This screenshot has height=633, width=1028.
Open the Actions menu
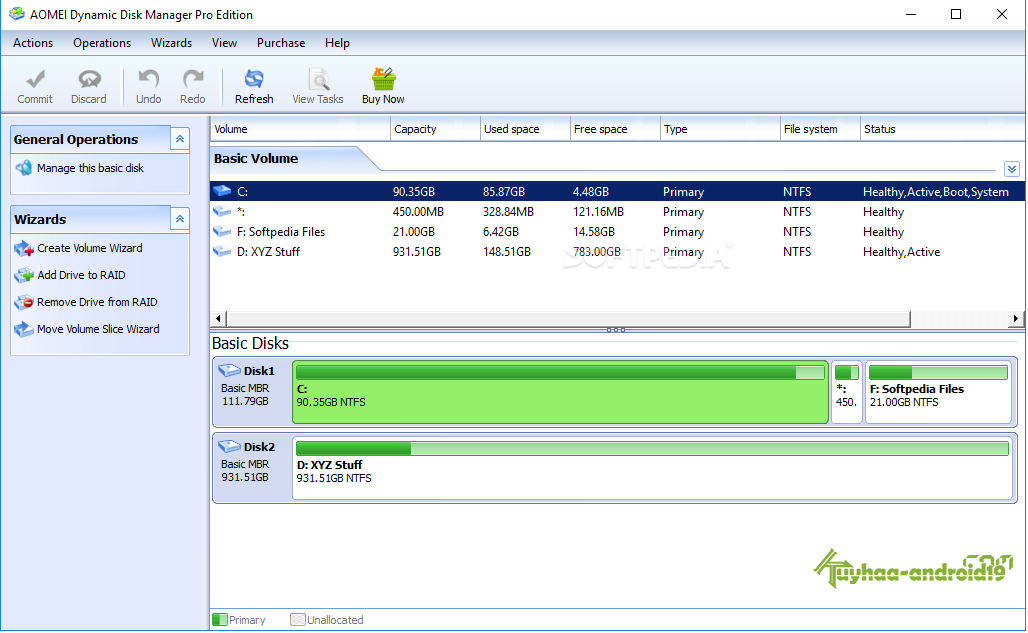pos(33,43)
